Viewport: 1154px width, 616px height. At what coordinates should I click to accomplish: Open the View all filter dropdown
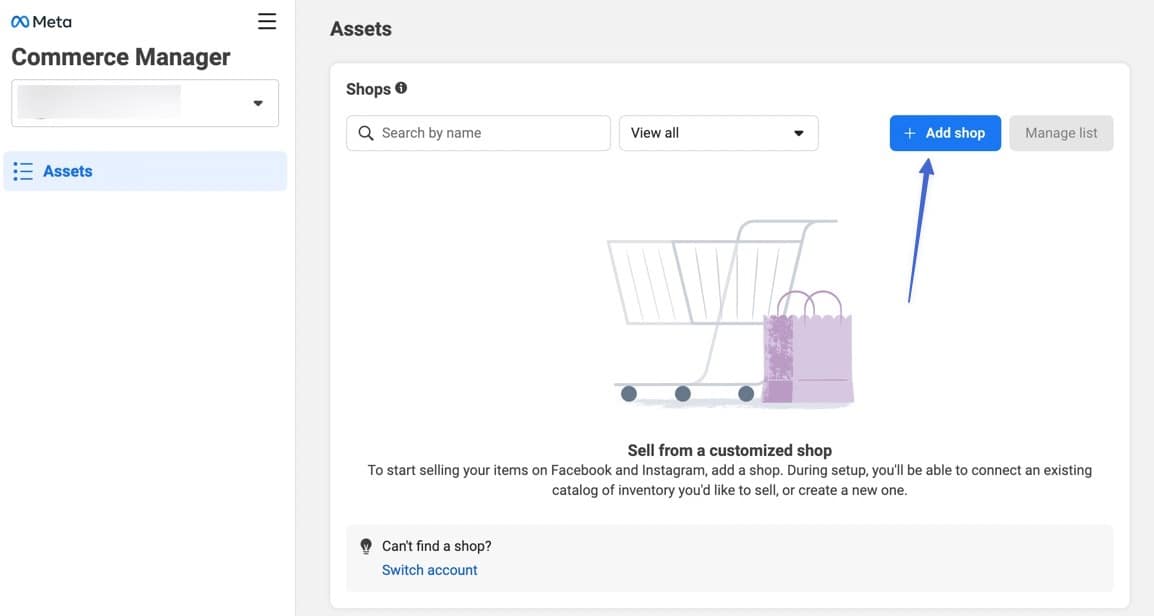(x=718, y=133)
